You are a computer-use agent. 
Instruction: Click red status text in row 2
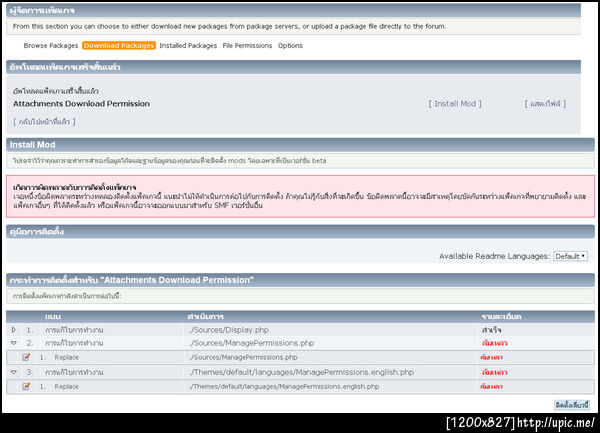[494, 343]
